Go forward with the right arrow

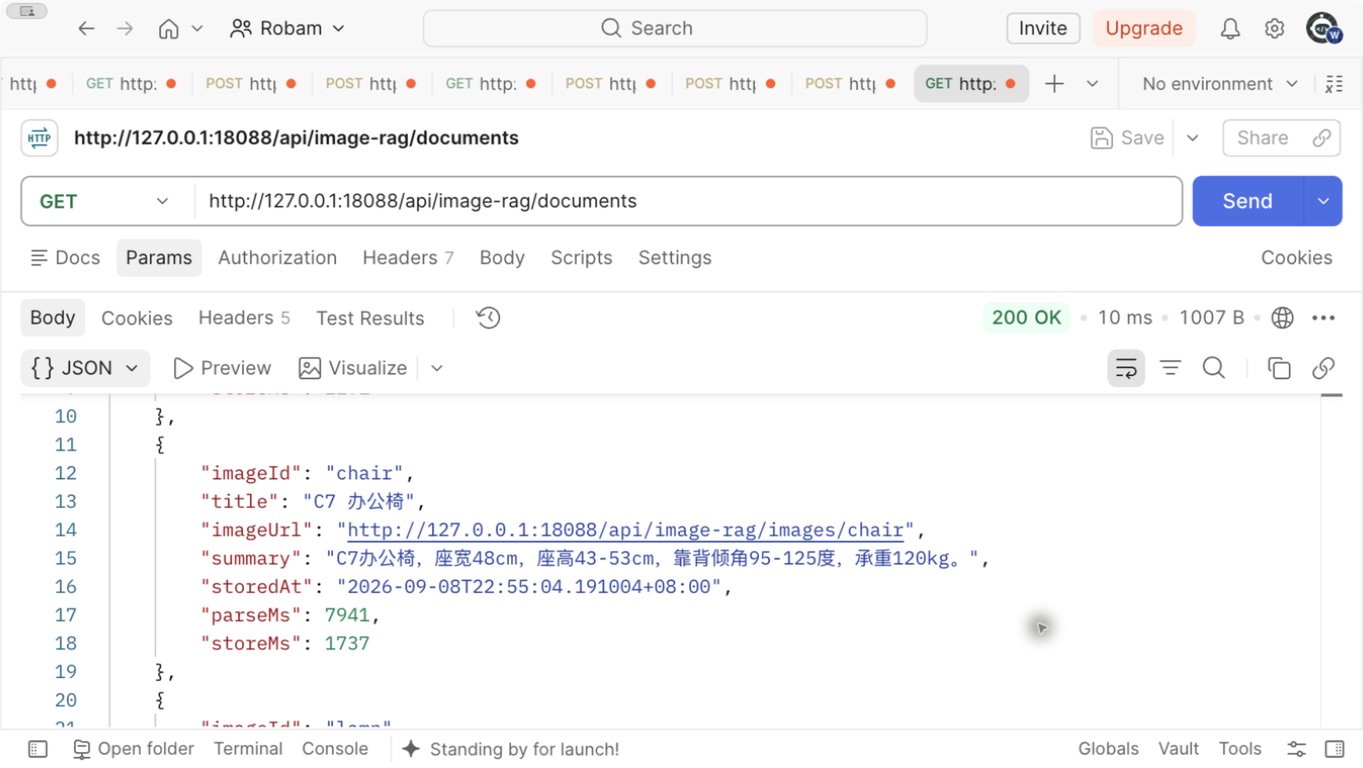[x=125, y=29]
